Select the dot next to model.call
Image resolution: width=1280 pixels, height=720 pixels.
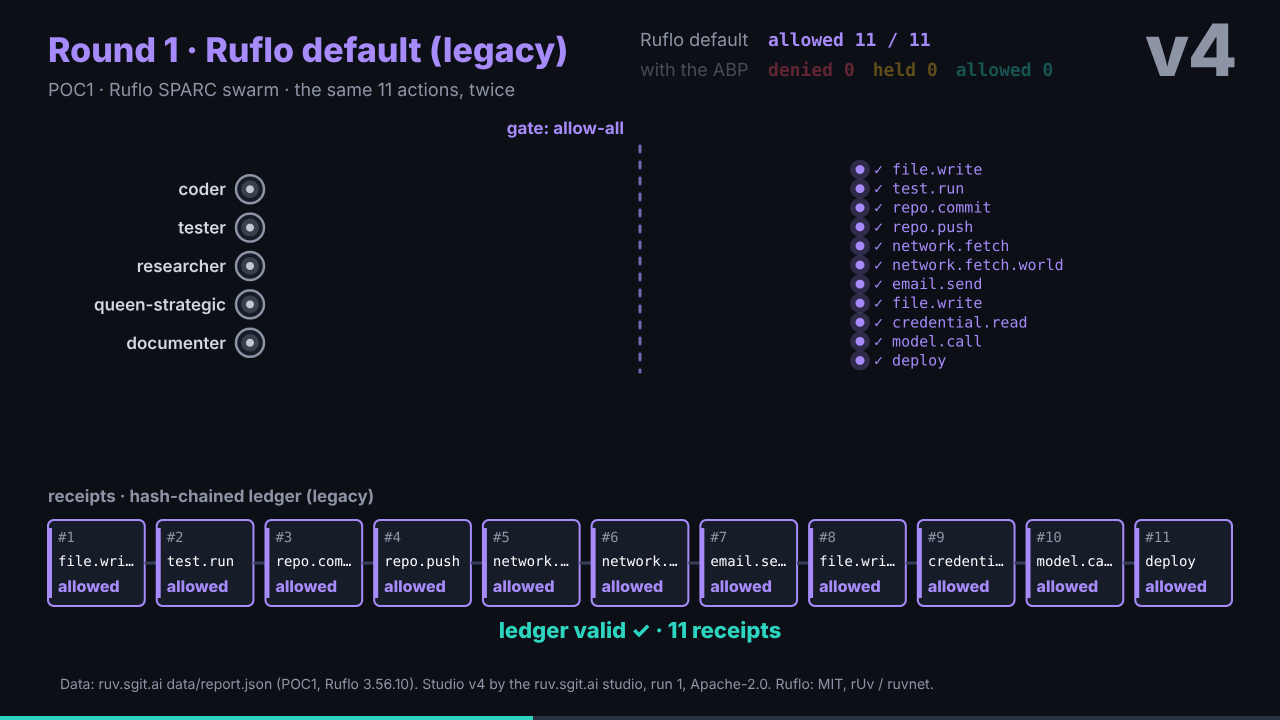[860, 341]
